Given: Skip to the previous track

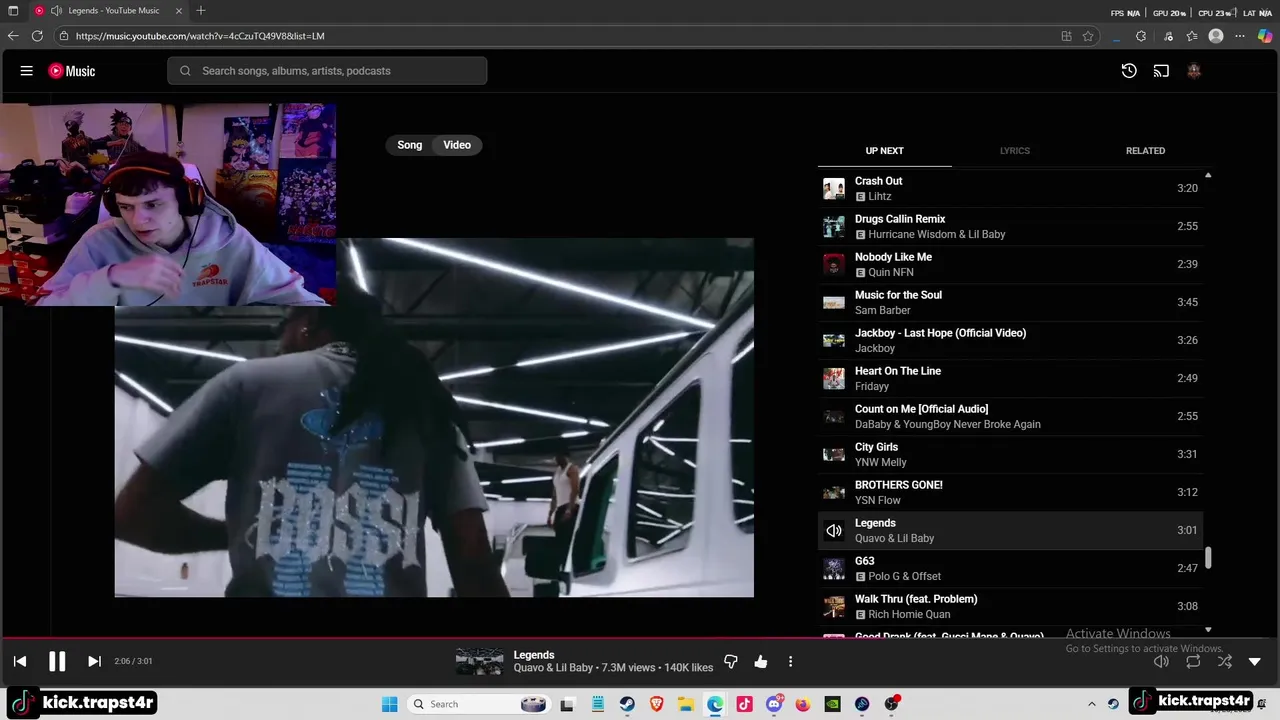Looking at the screenshot, I should [x=20, y=661].
